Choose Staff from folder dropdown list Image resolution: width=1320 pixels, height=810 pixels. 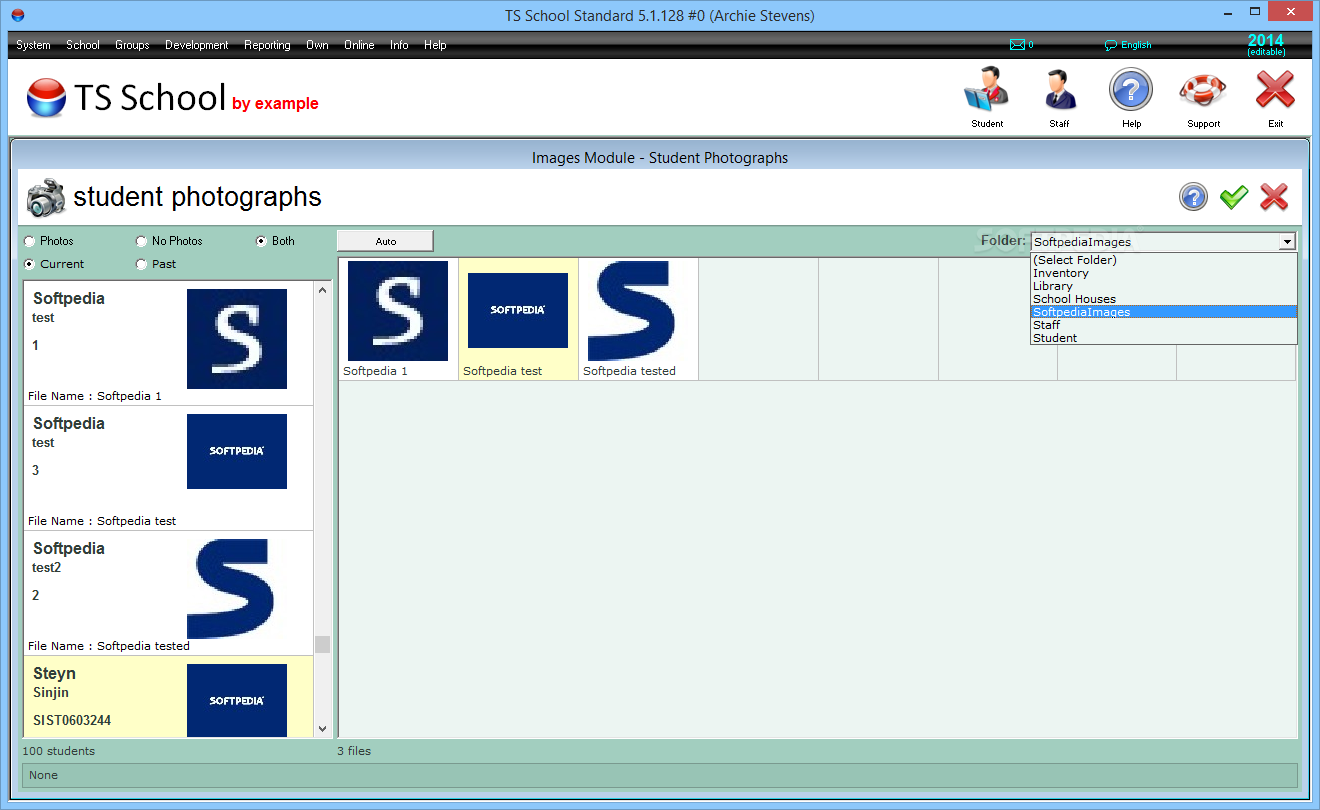pos(1164,325)
